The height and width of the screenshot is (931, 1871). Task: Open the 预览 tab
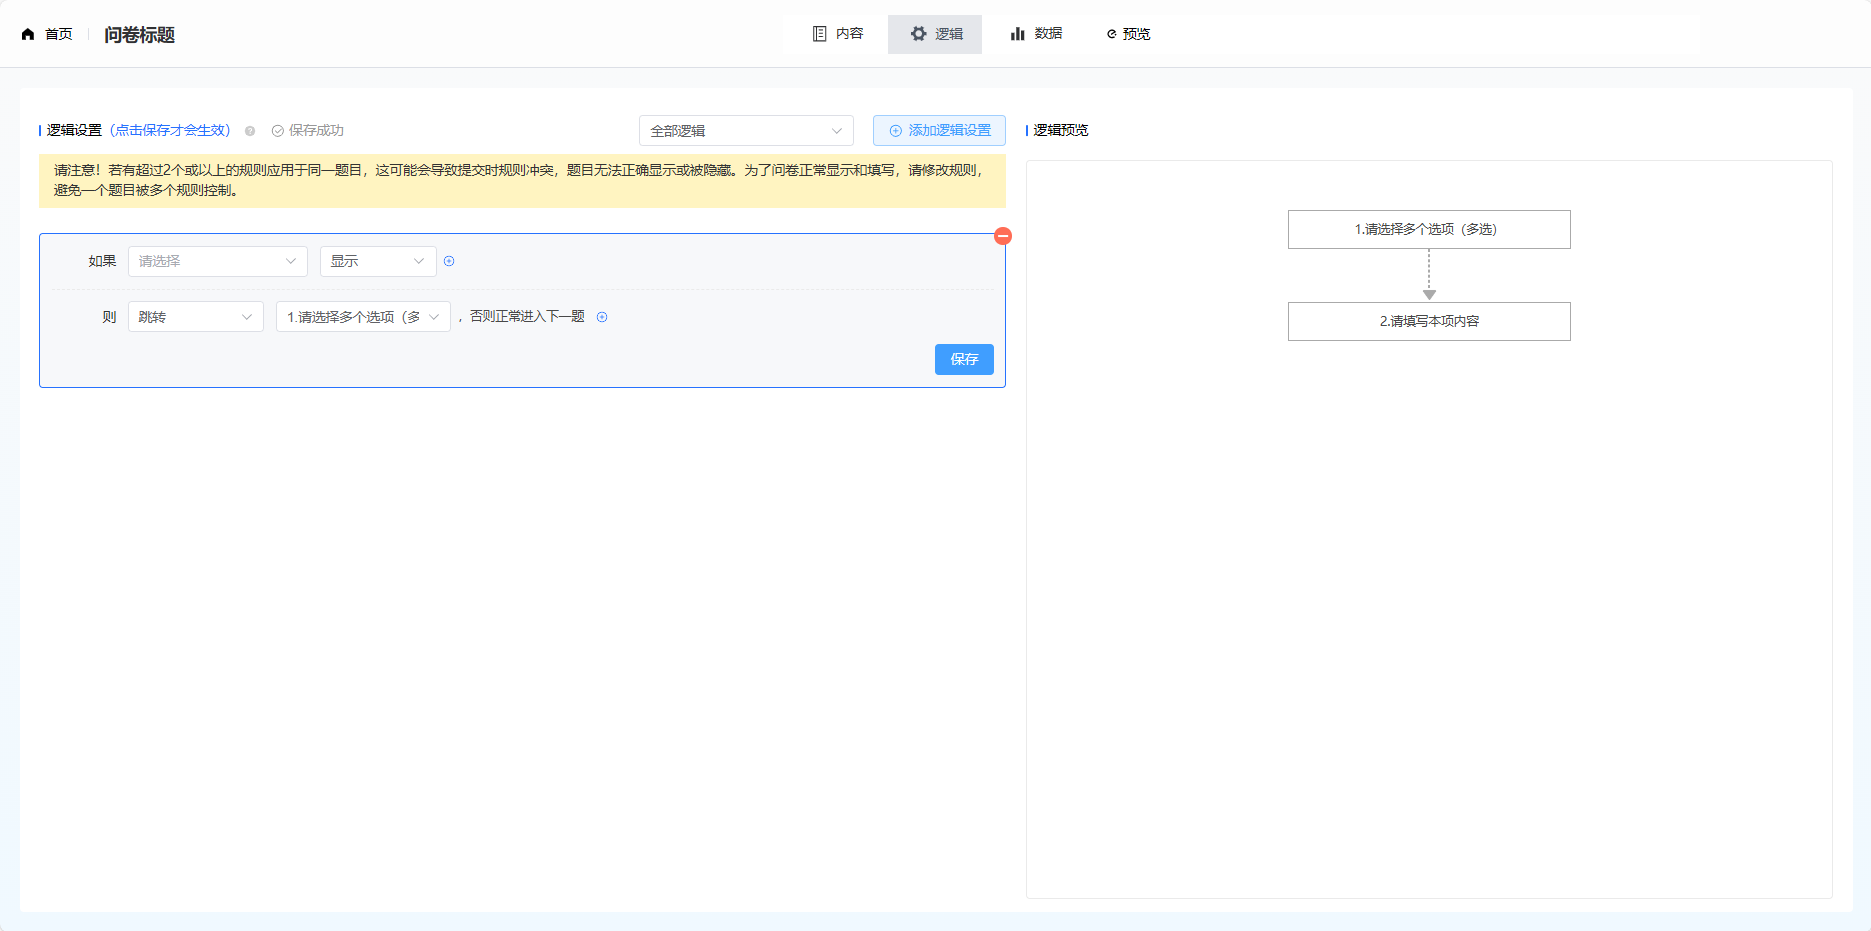coord(1128,34)
